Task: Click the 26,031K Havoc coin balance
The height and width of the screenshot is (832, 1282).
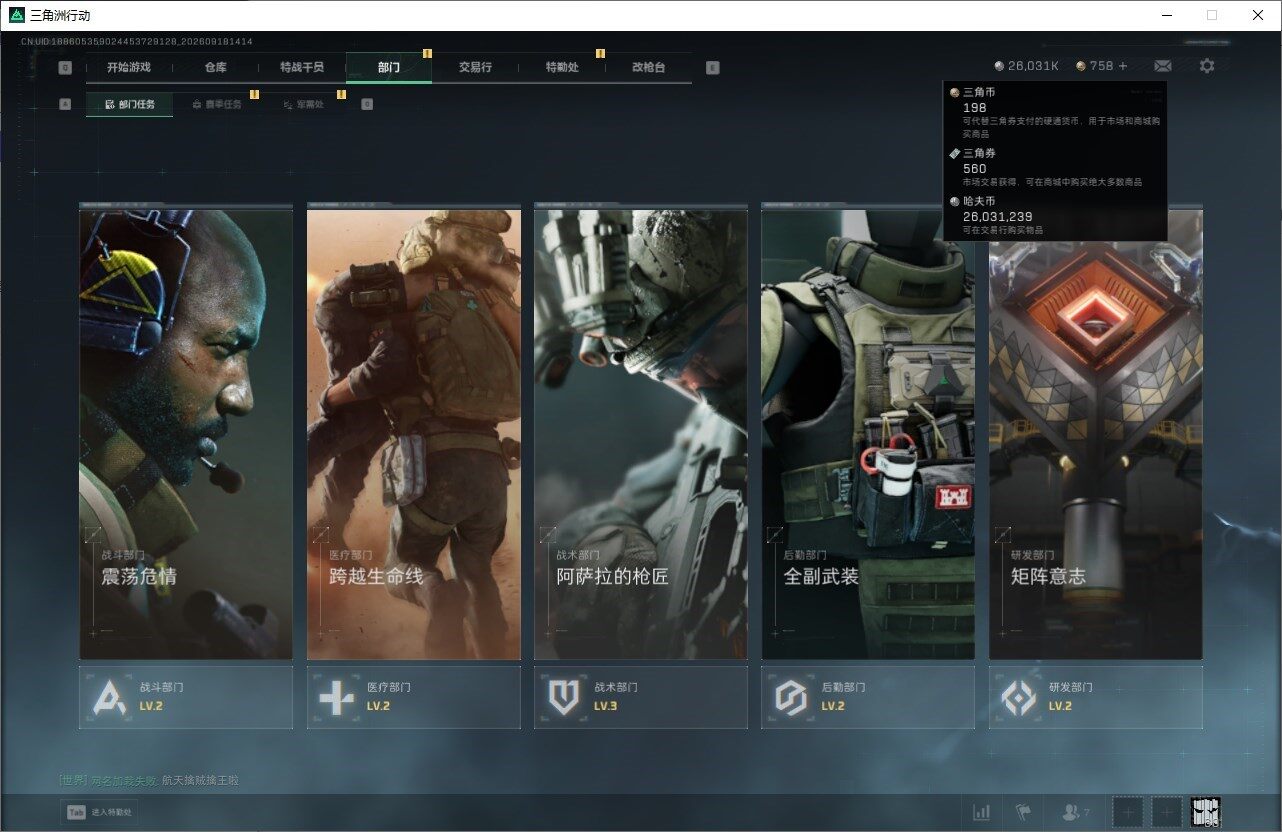Action: click(1026, 66)
